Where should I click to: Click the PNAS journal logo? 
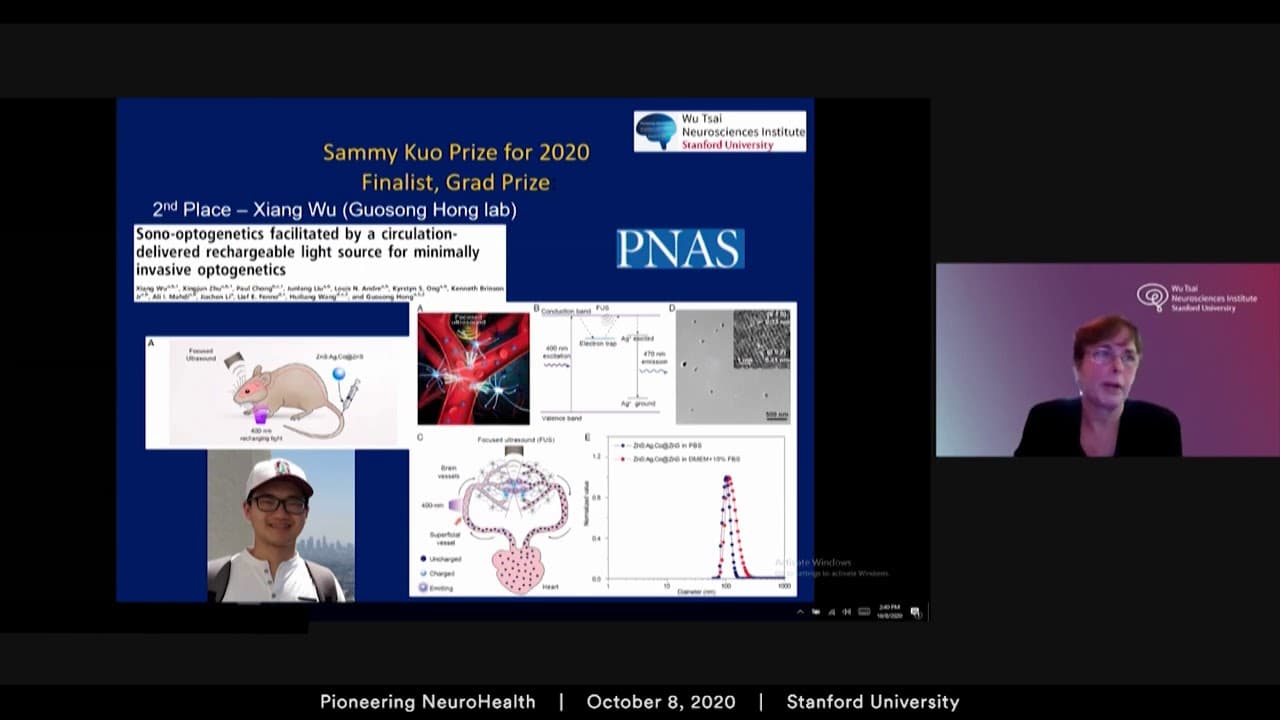[680, 249]
